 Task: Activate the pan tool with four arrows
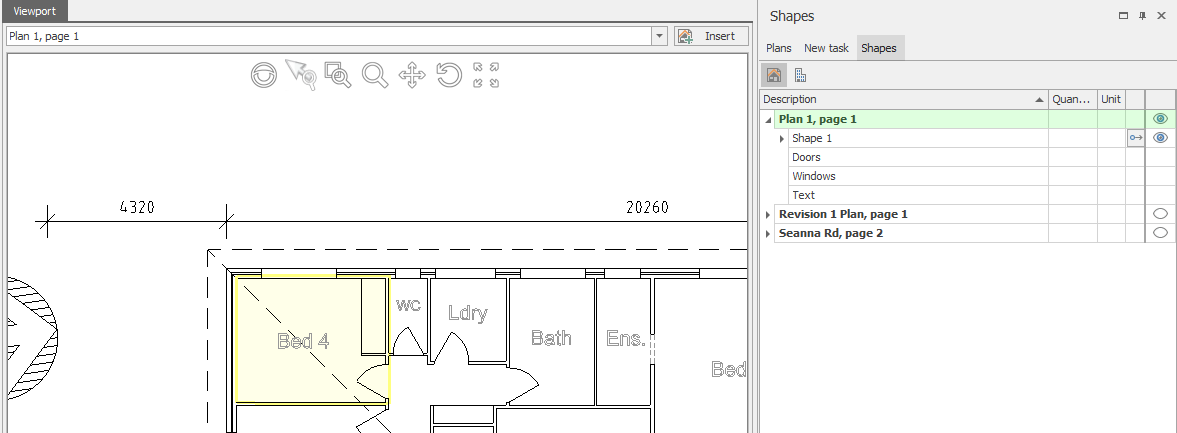coord(412,75)
